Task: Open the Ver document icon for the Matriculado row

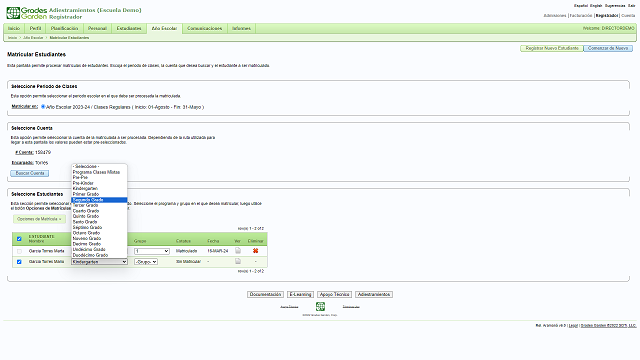Action: pyautogui.click(x=238, y=251)
